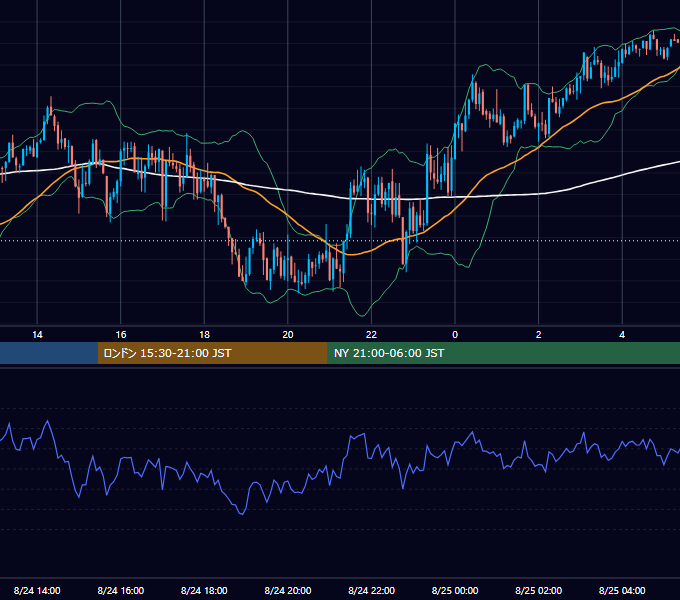Image resolution: width=680 pixels, height=600 pixels.
Task: Click the 8/25 04:00 date label
Action: (622, 590)
